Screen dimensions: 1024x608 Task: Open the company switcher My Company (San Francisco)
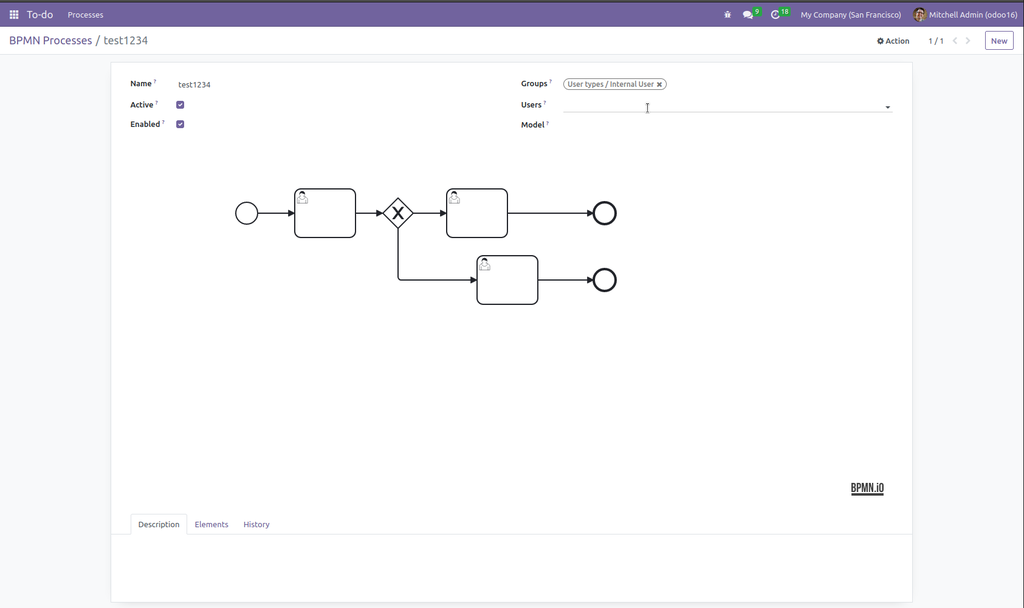click(850, 14)
